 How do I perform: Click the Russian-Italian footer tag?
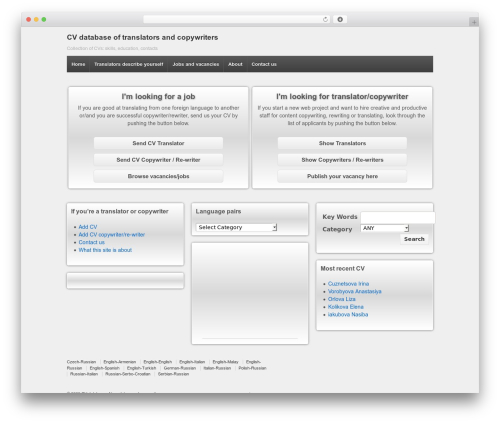click(84, 374)
